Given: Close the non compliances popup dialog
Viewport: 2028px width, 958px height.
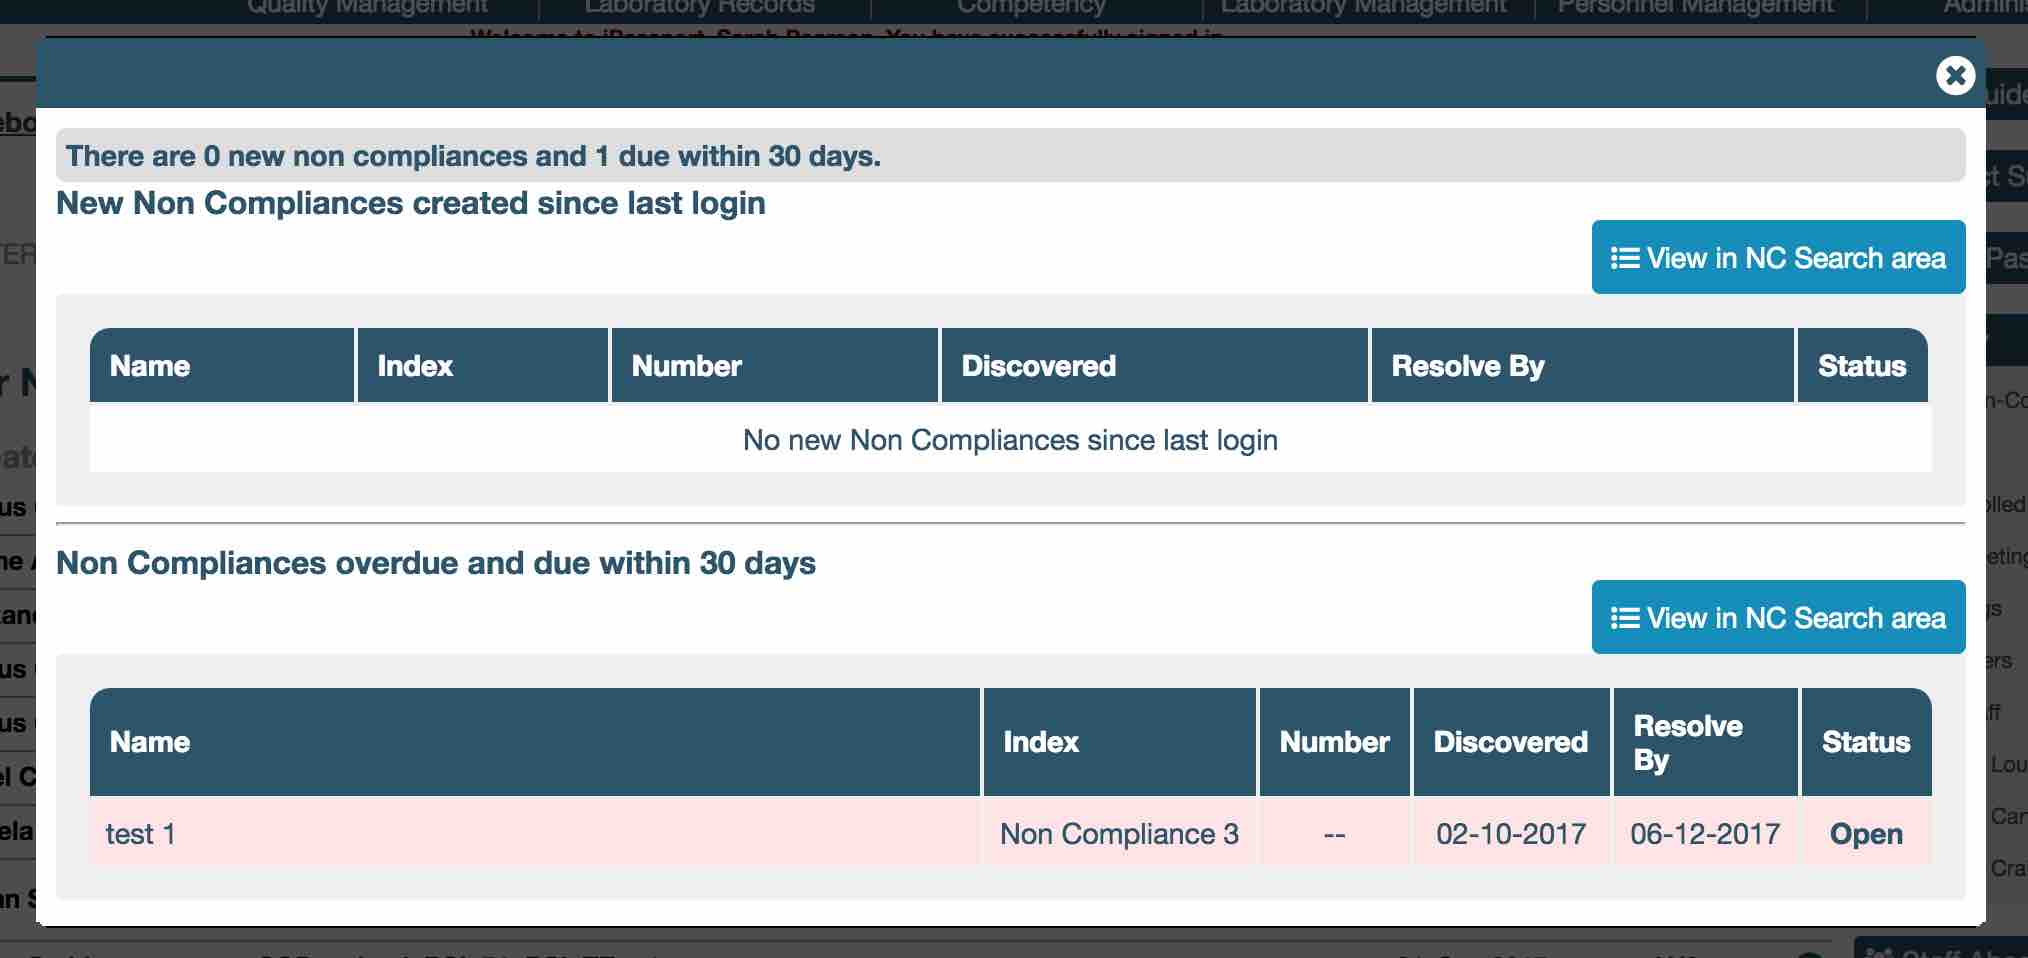Looking at the screenshot, I should 1955,75.
